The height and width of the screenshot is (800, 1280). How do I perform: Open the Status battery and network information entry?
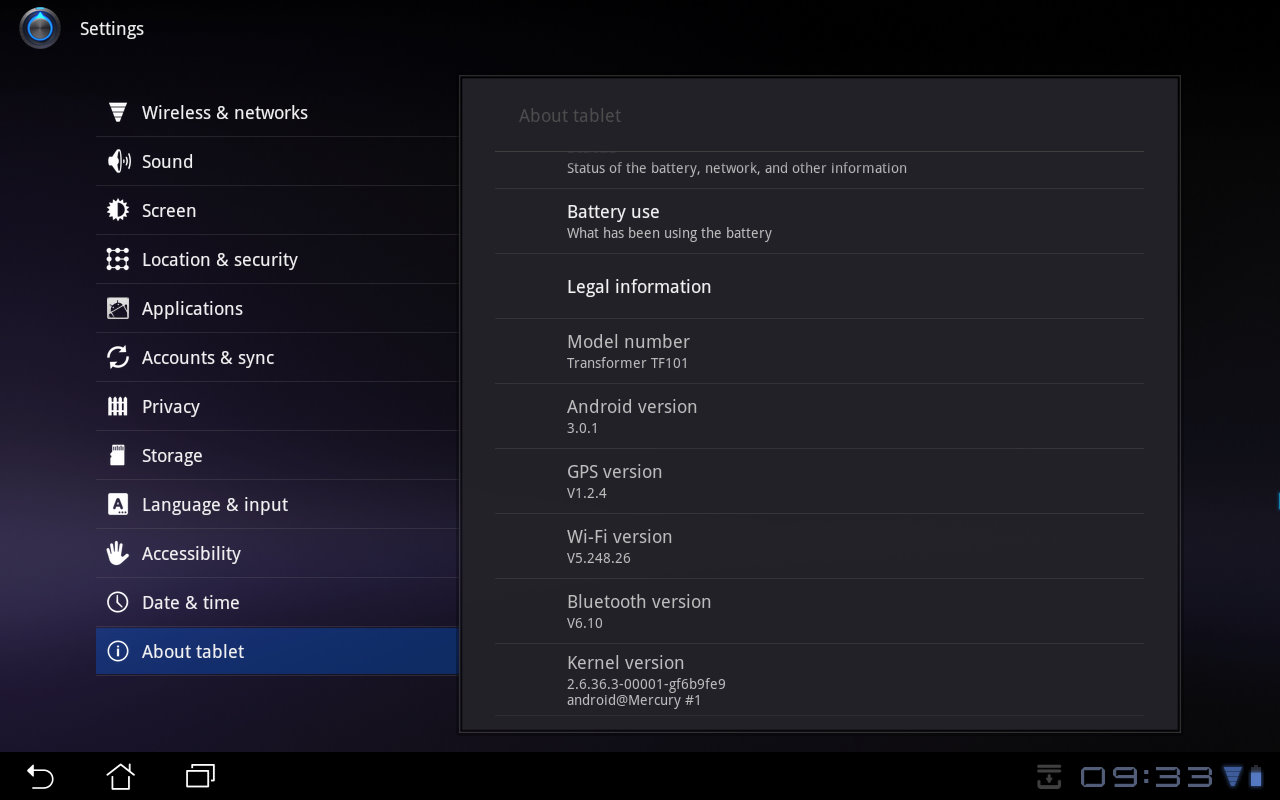(x=819, y=169)
